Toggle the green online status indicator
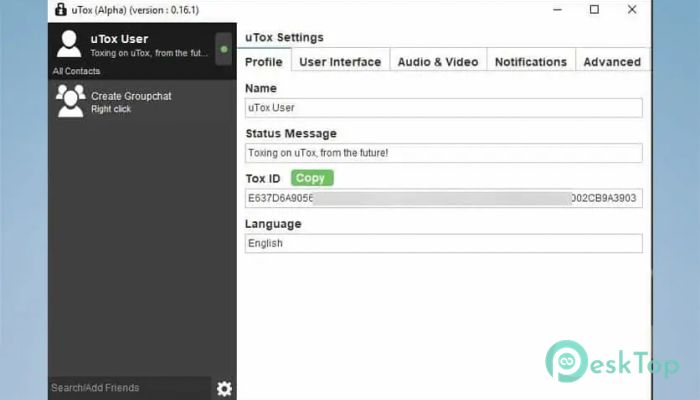The width and height of the screenshot is (700, 400). 224,49
